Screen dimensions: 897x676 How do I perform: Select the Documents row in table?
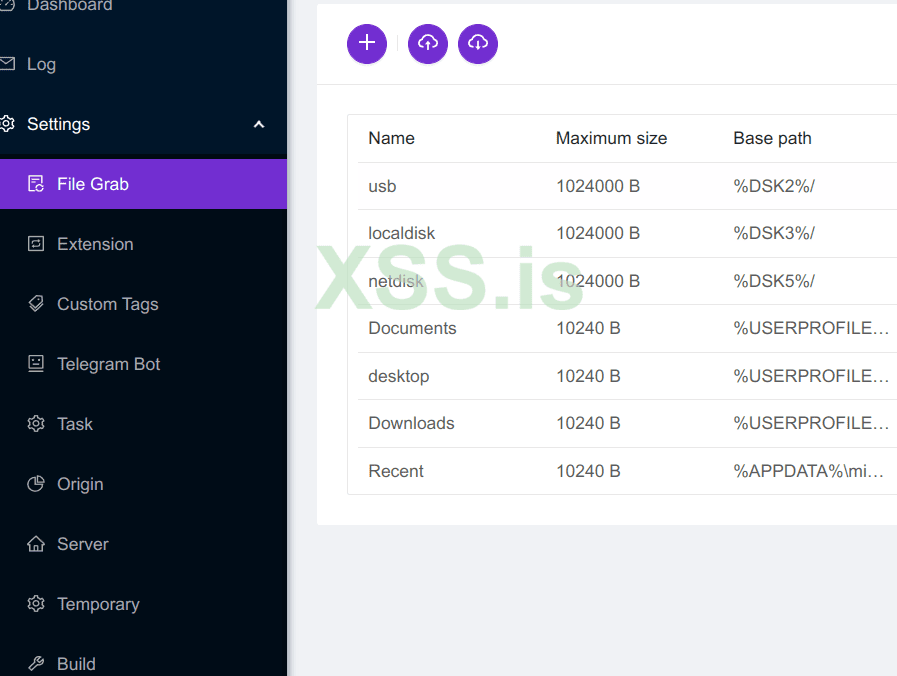pyautogui.click(x=412, y=328)
